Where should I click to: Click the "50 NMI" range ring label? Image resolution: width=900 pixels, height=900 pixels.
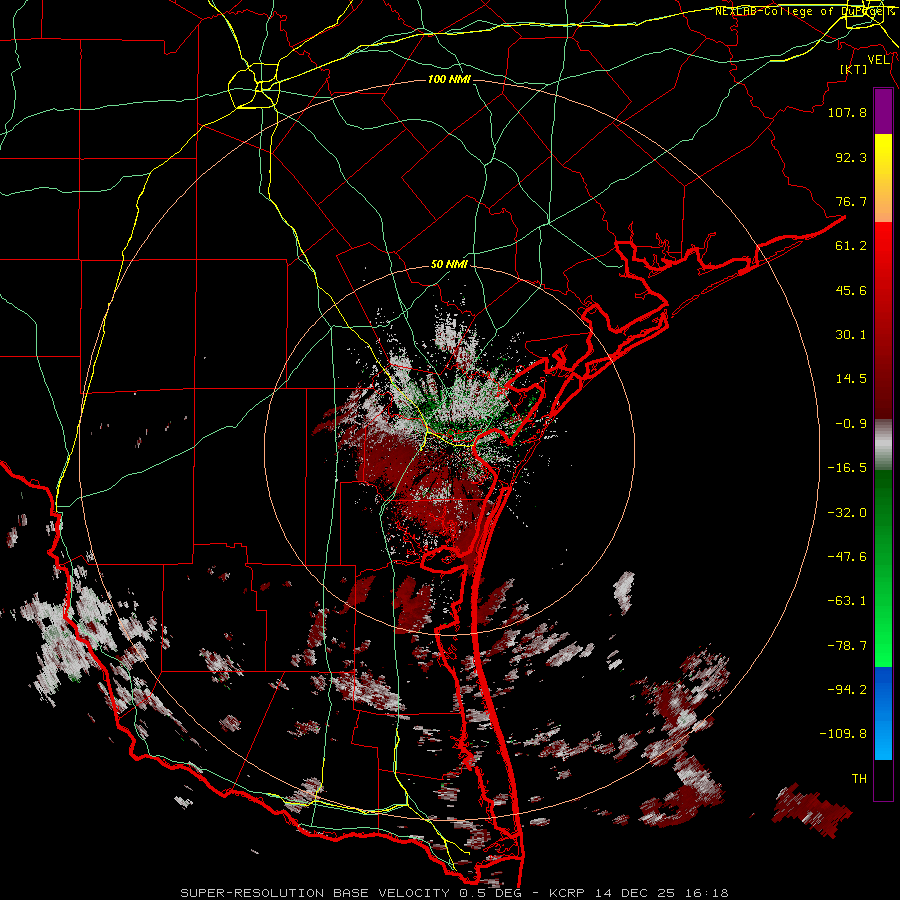pos(449,265)
